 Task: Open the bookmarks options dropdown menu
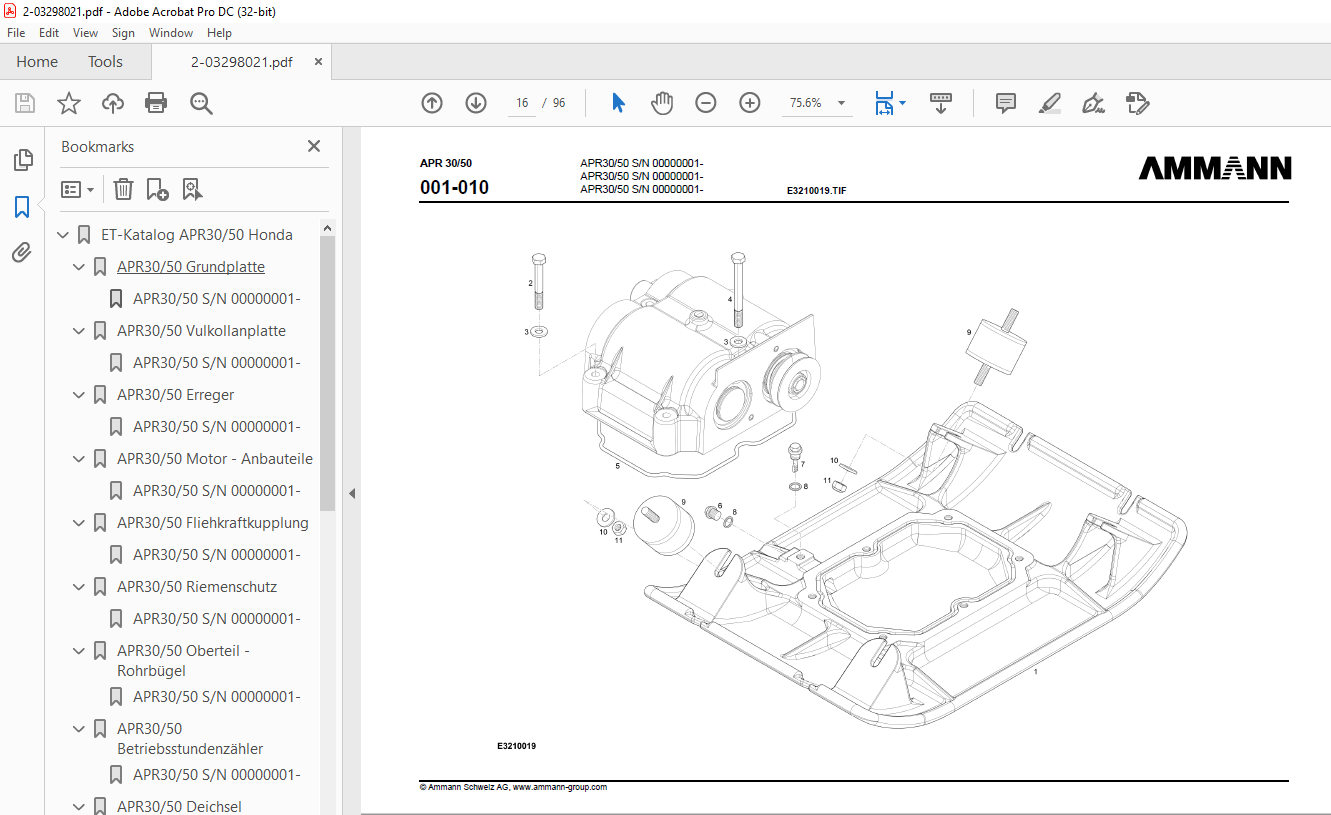78,189
